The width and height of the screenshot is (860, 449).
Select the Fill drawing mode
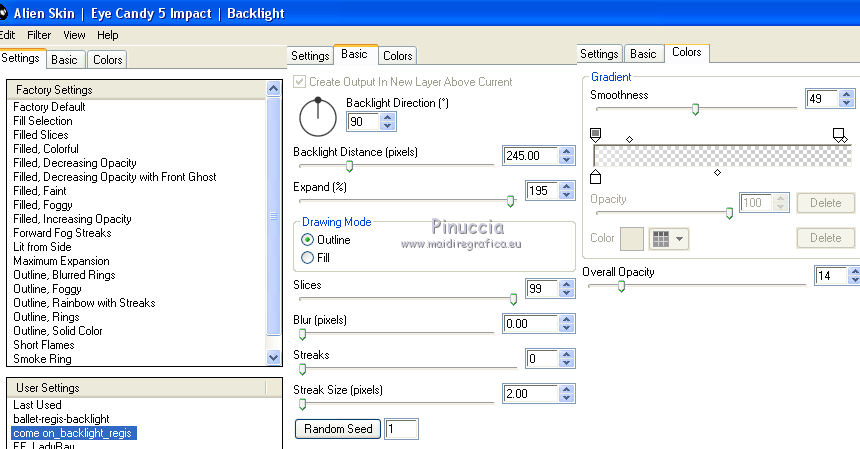click(308, 258)
